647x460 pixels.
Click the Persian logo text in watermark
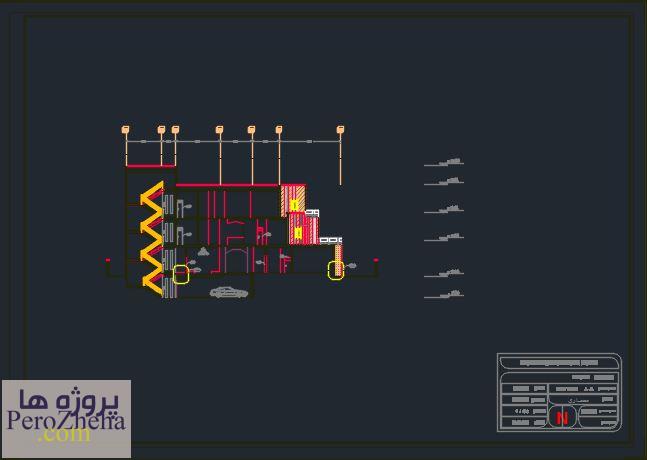tap(66, 400)
